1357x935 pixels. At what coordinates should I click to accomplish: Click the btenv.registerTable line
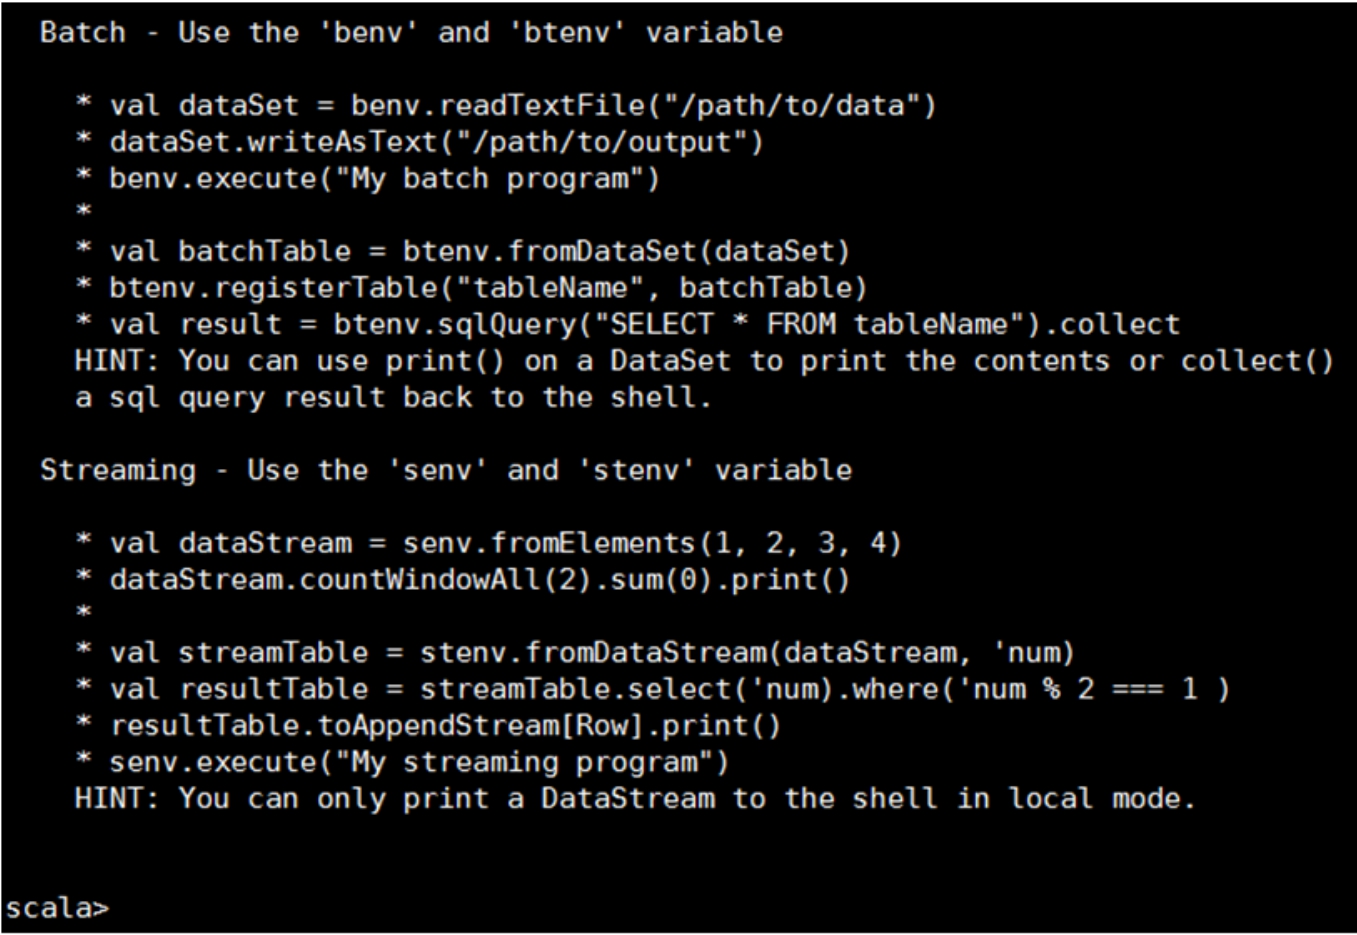tap(487, 288)
